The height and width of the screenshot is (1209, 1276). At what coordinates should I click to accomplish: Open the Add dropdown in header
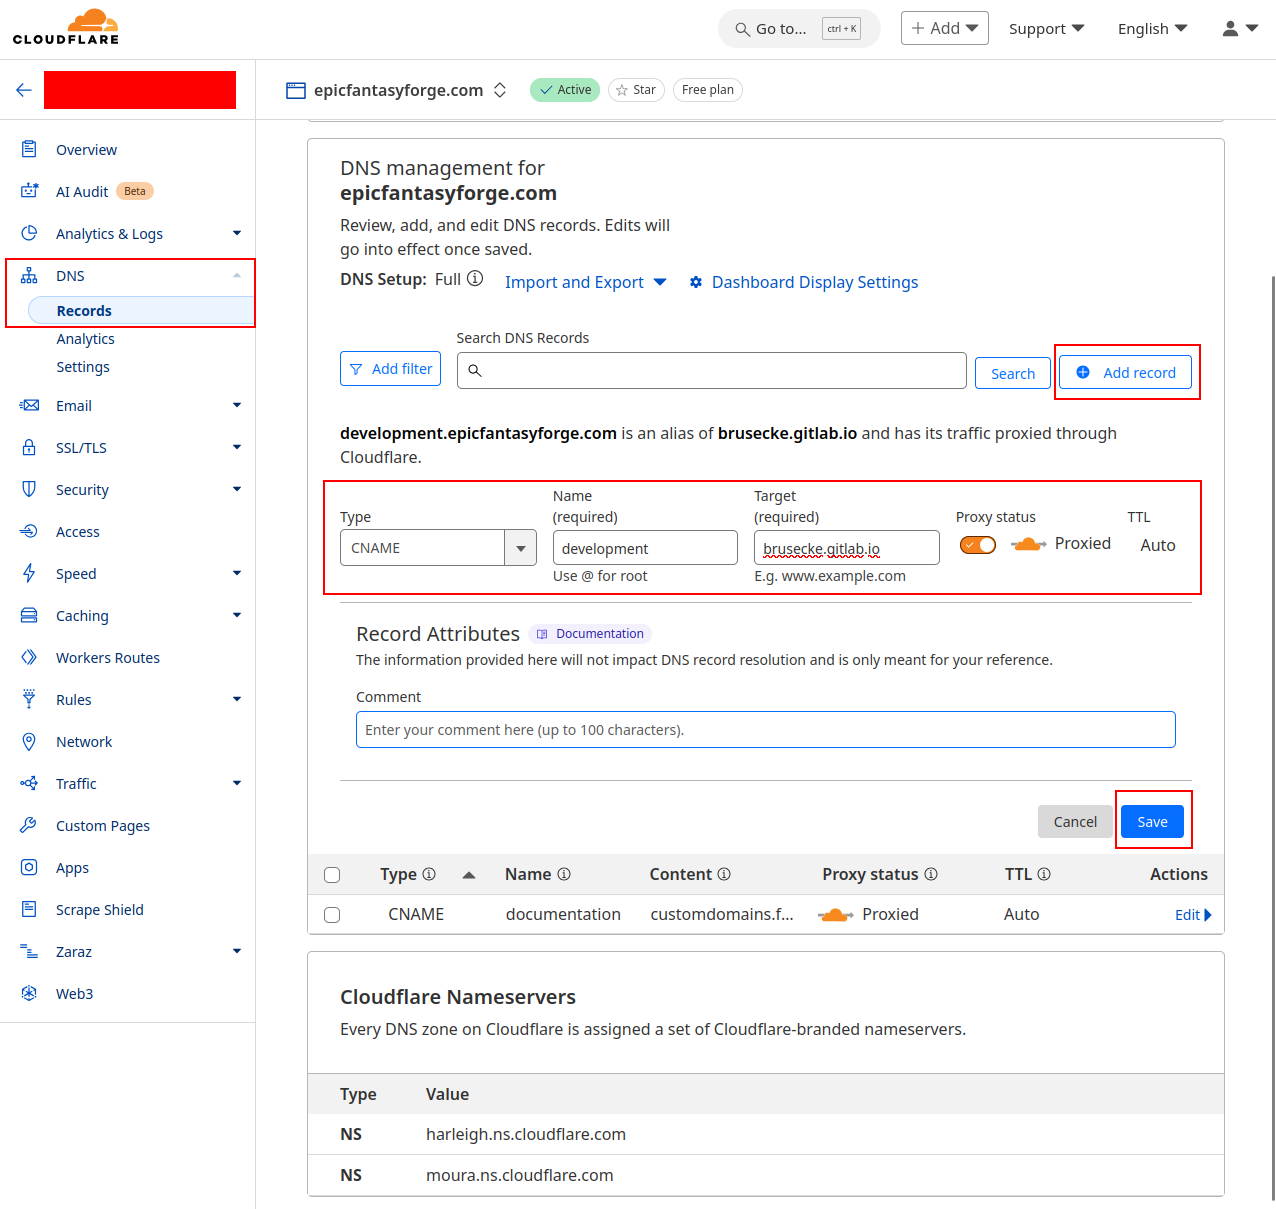[945, 28]
